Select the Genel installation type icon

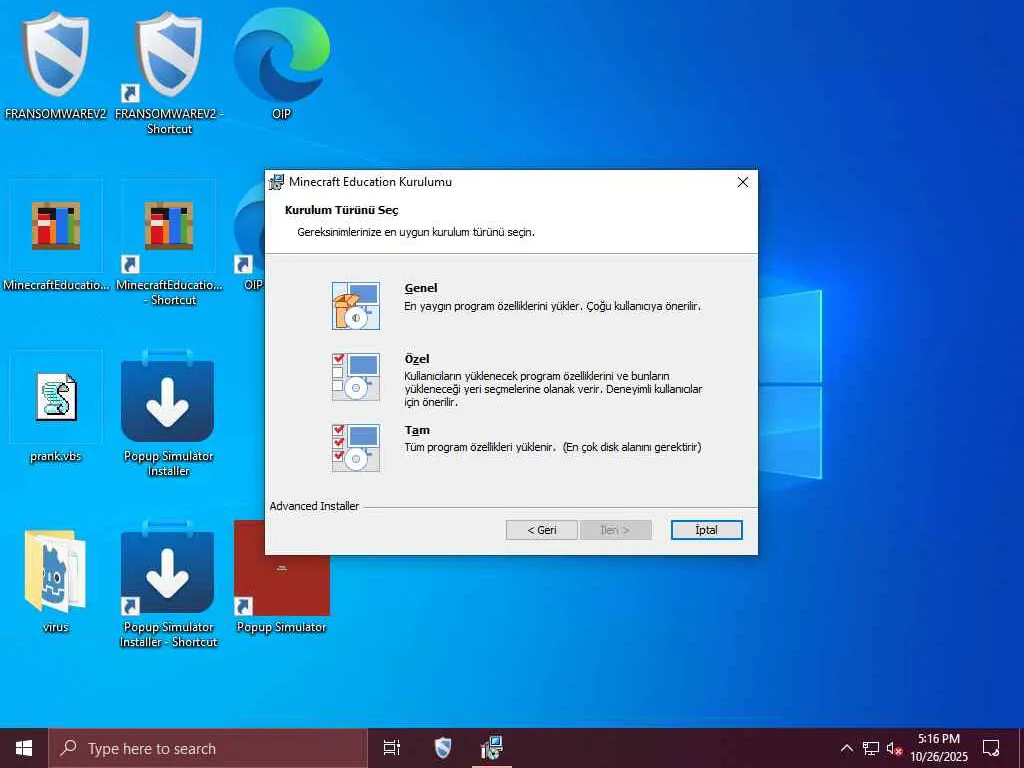tap(356, 306)
